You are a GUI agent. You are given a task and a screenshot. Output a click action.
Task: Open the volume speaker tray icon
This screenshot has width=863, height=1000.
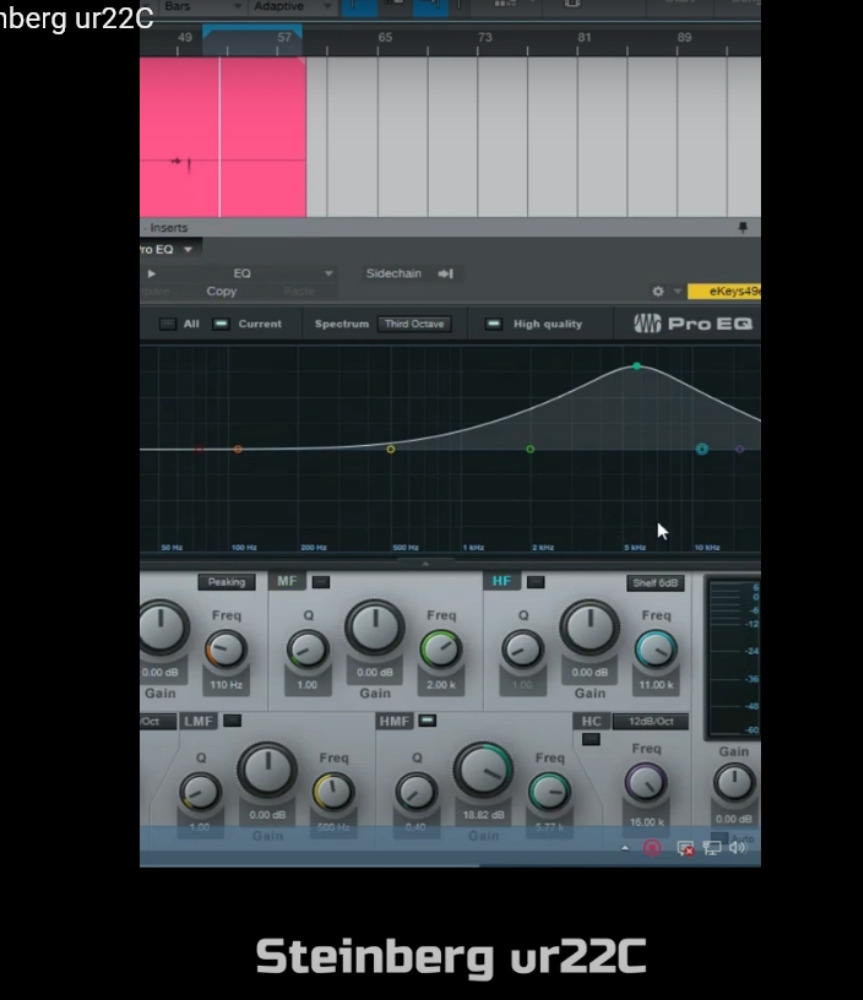(x=737, y=848)
